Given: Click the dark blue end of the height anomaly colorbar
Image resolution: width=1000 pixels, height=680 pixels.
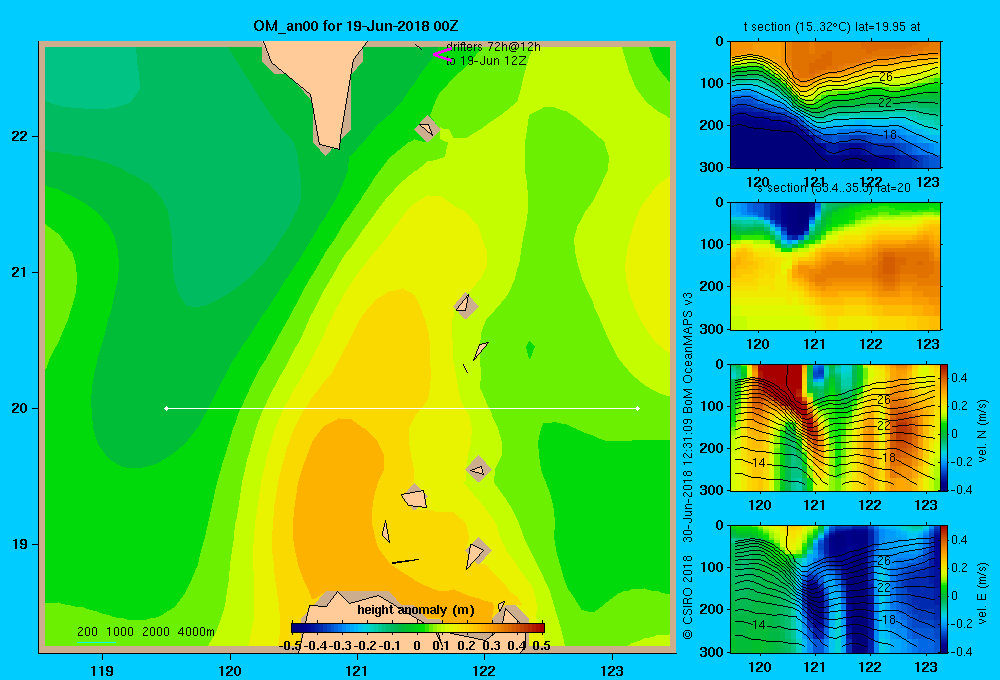Looking at the screenshot, I should click(297, 628).
